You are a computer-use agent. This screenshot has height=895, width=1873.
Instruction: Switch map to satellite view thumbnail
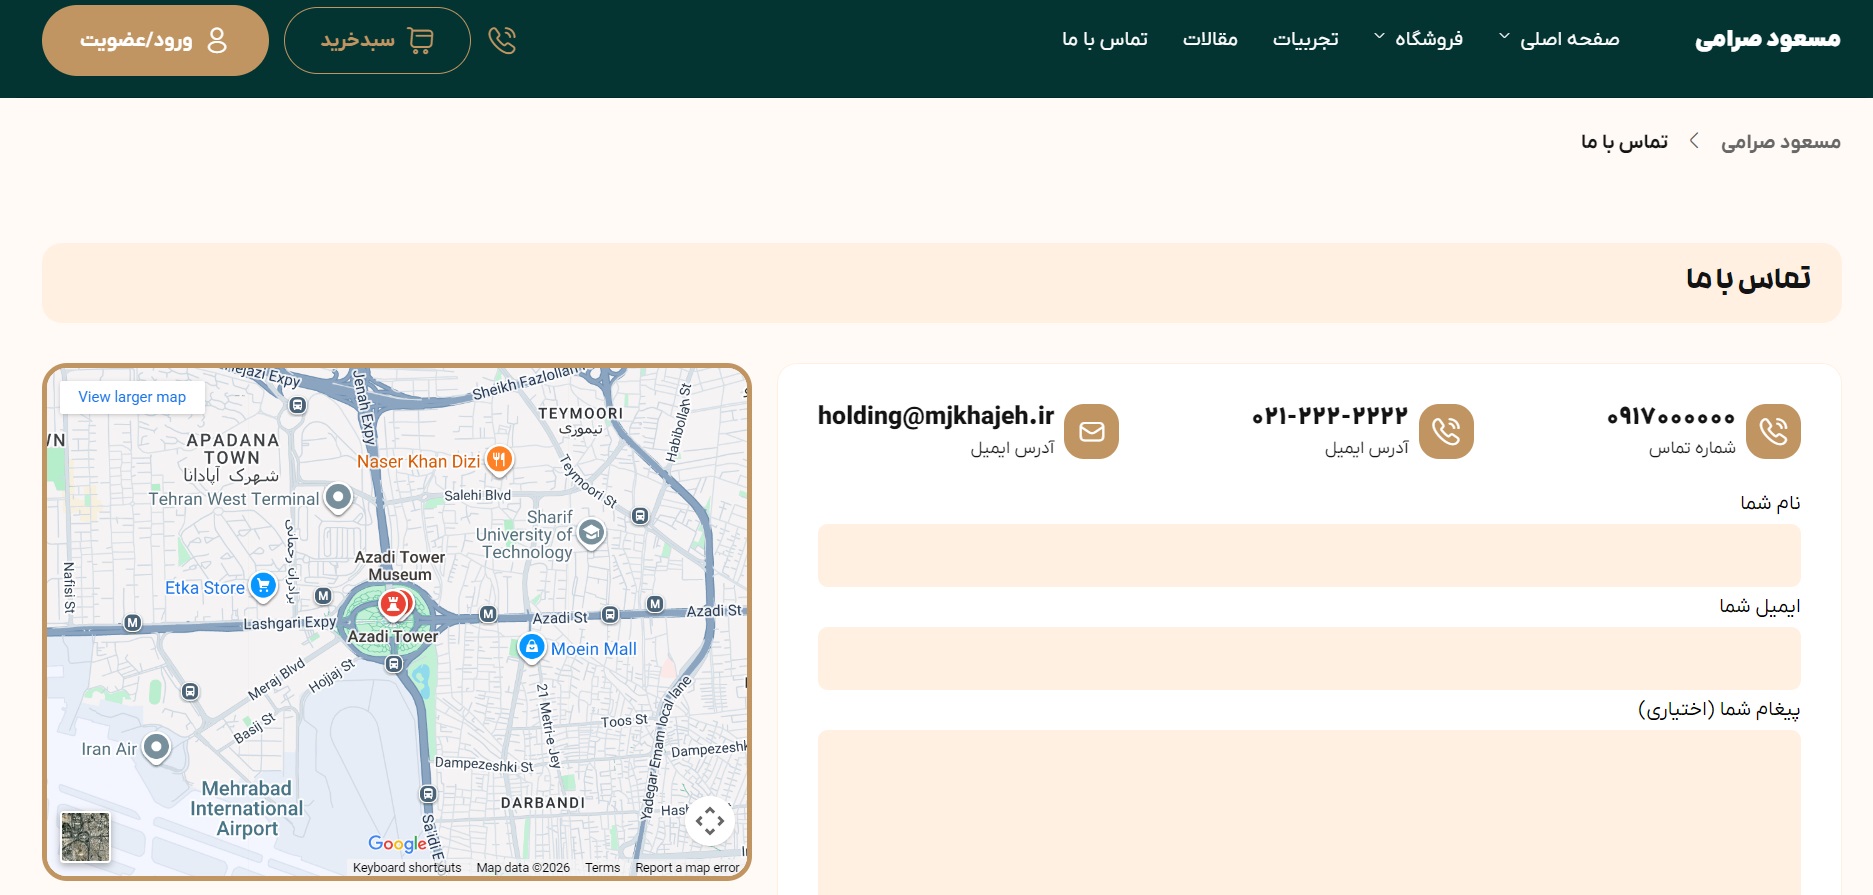(85, 836)
